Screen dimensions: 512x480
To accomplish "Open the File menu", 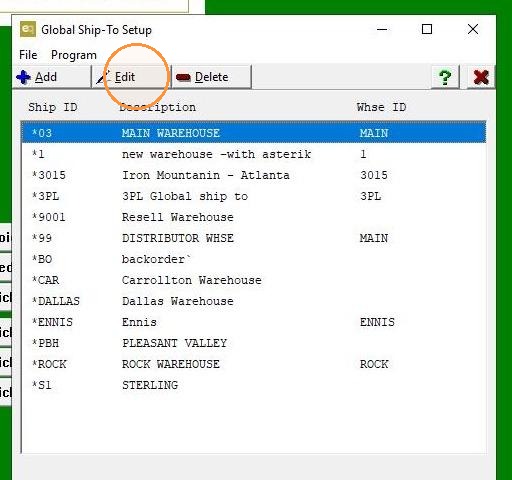I will click(28, 55).
